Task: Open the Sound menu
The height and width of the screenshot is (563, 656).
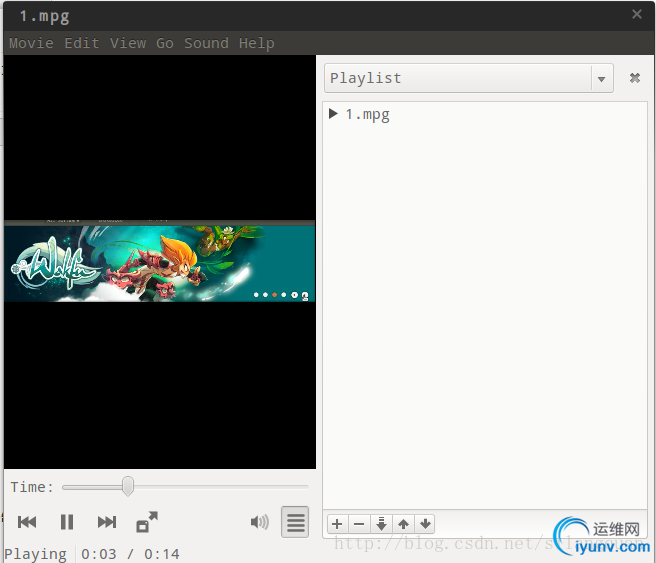Action: pos(207,43)
